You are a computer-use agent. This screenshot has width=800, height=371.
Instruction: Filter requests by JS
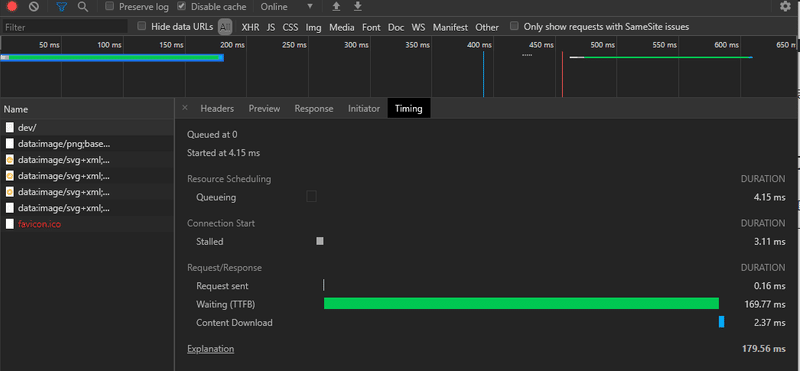(x=271, y=27)
